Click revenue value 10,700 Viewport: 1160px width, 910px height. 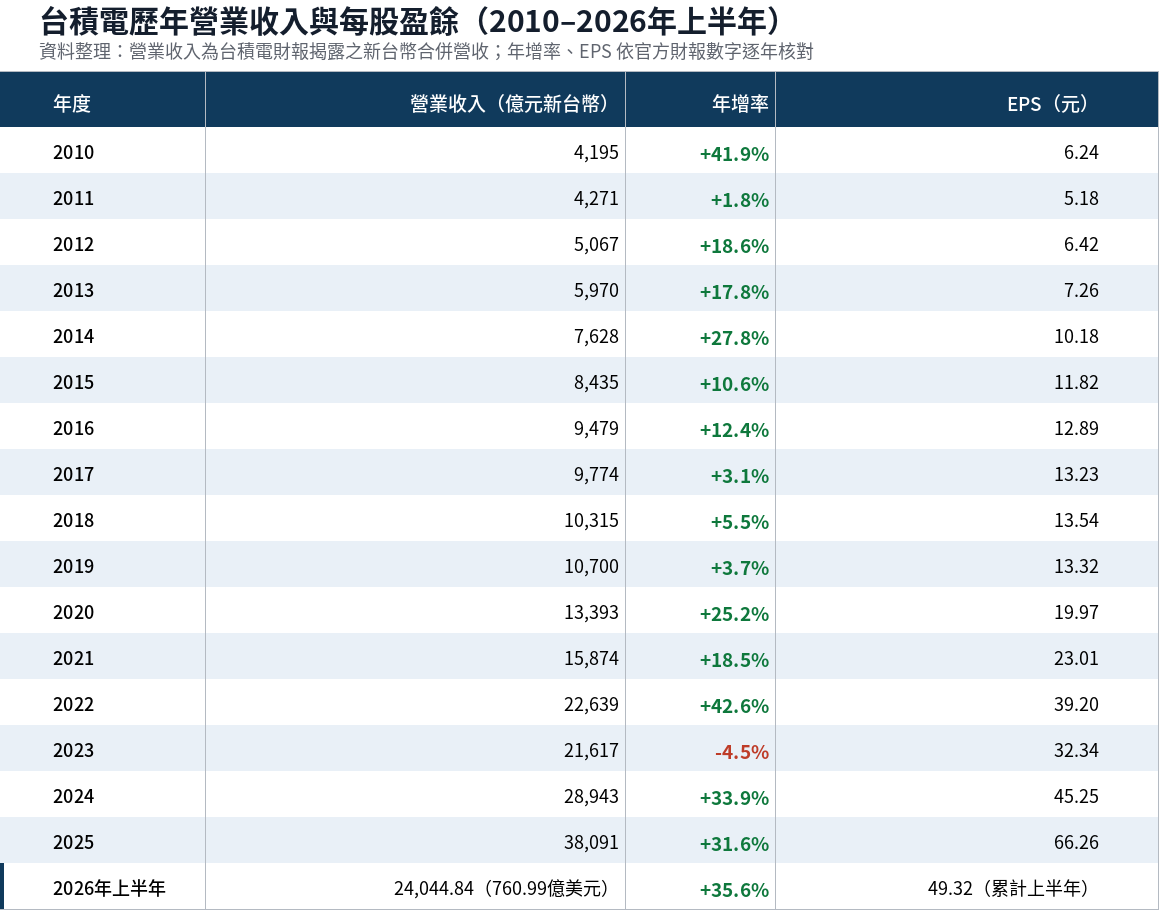pos(591,566)
